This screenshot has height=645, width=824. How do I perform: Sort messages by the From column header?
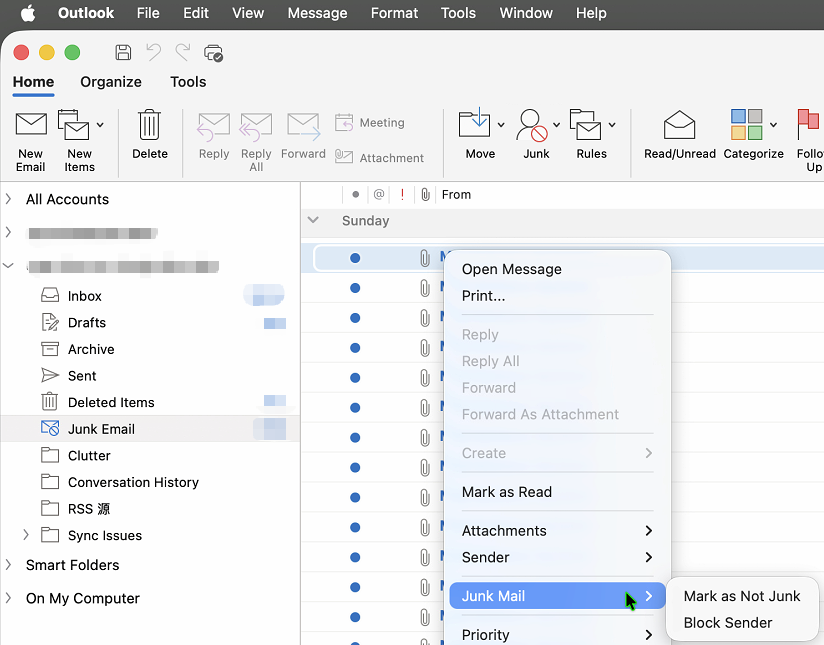click(456, 194)
